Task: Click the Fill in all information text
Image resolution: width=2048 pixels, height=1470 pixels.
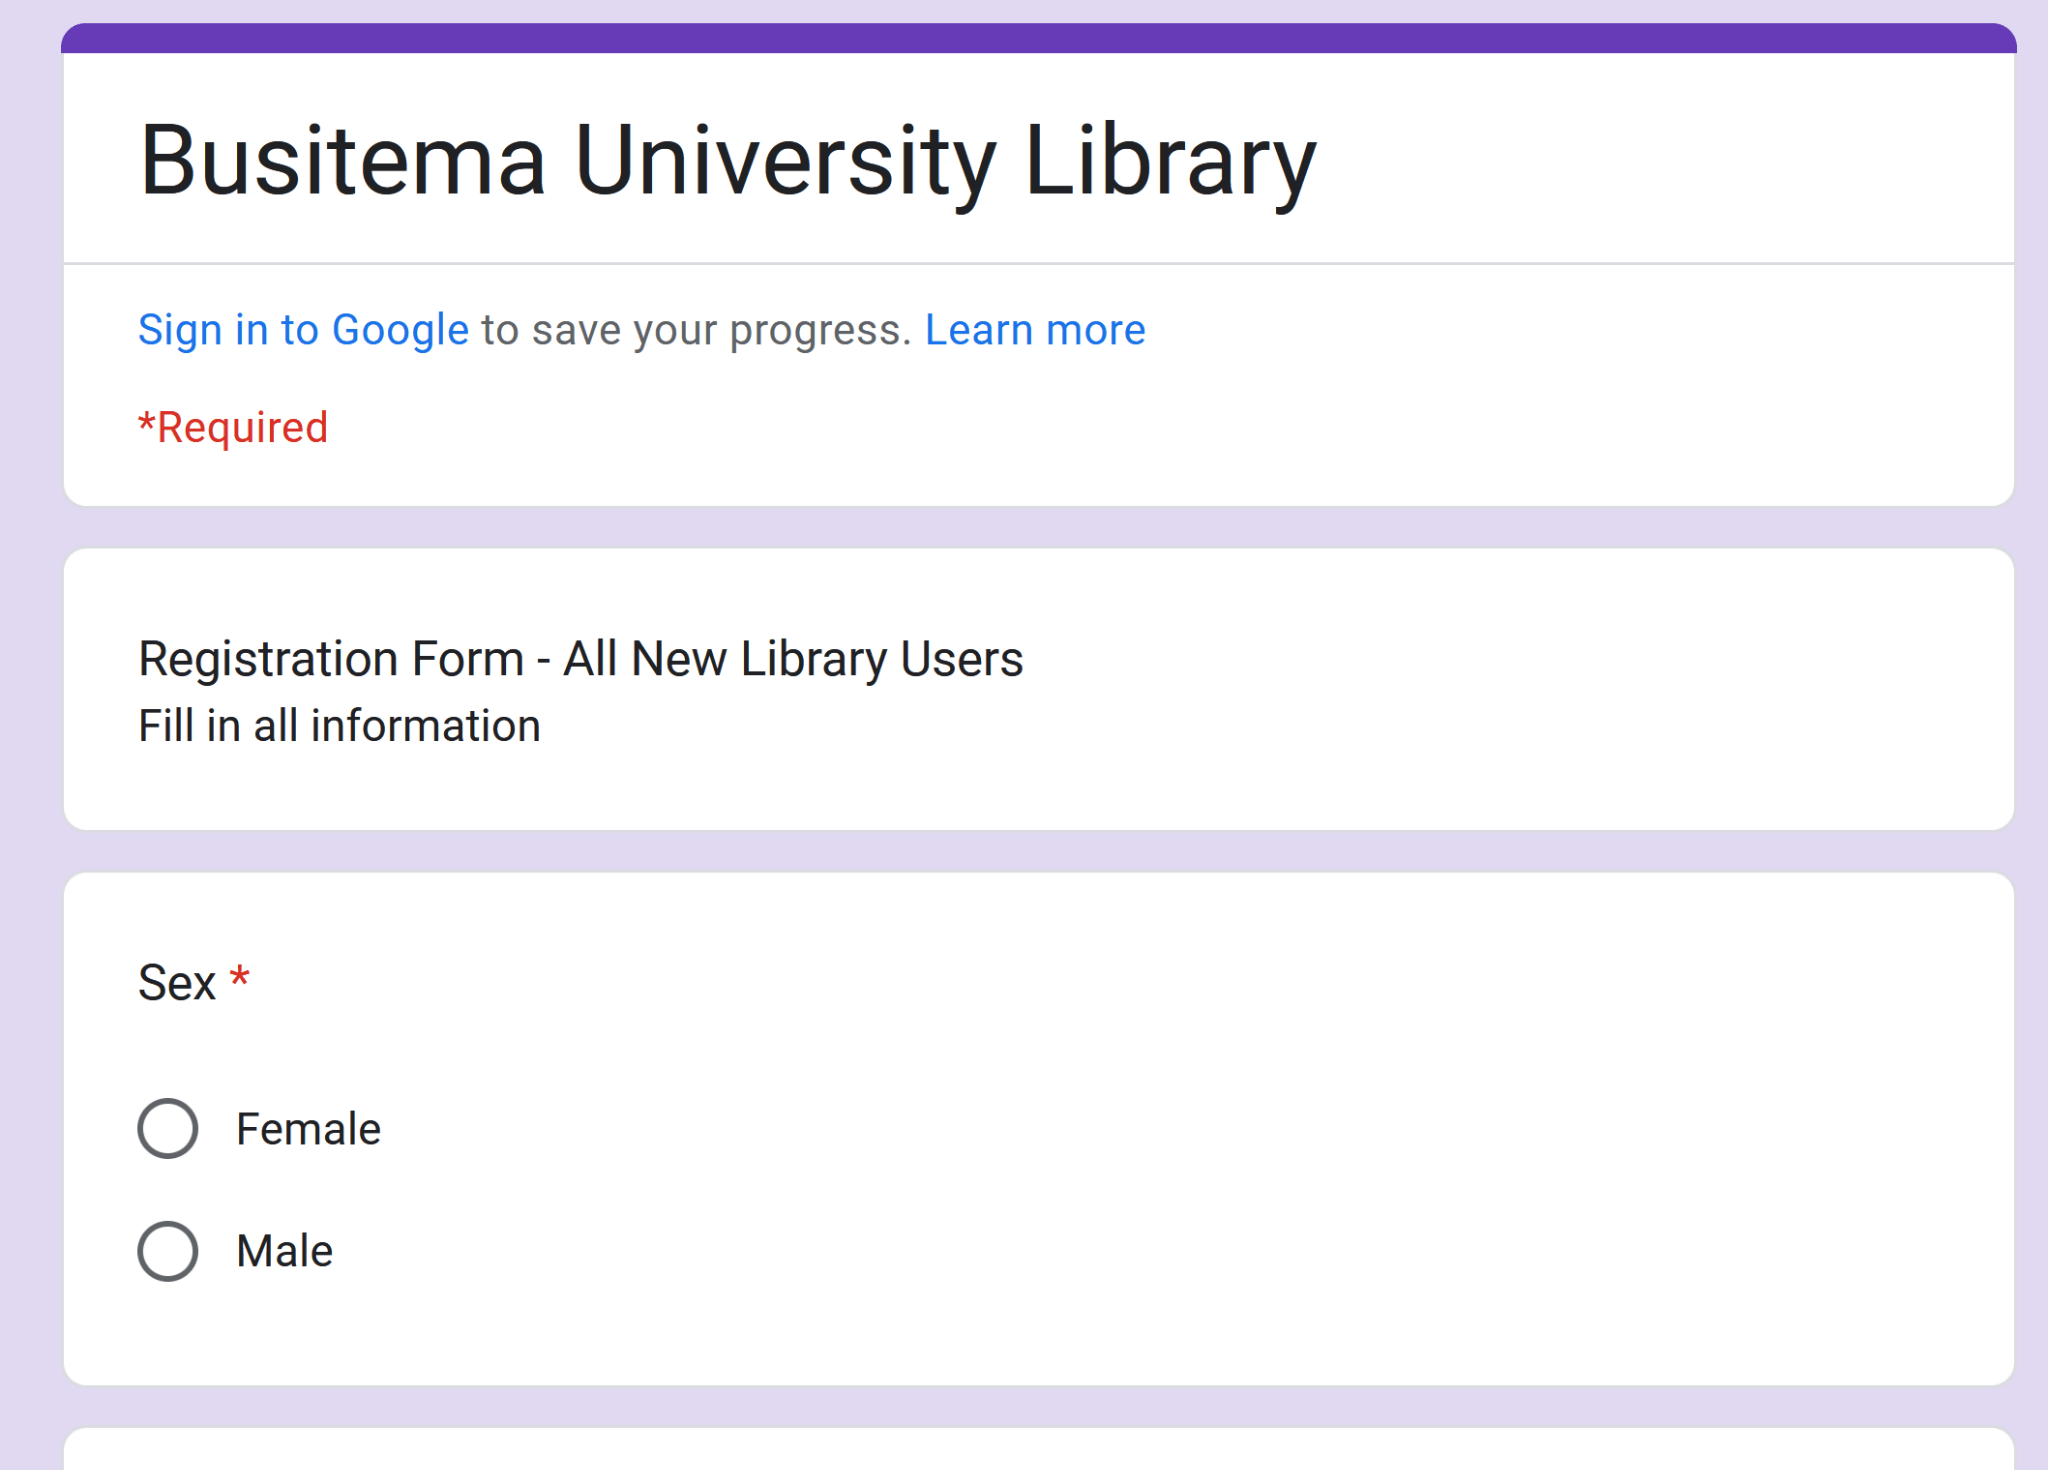Action: (339, 726)
